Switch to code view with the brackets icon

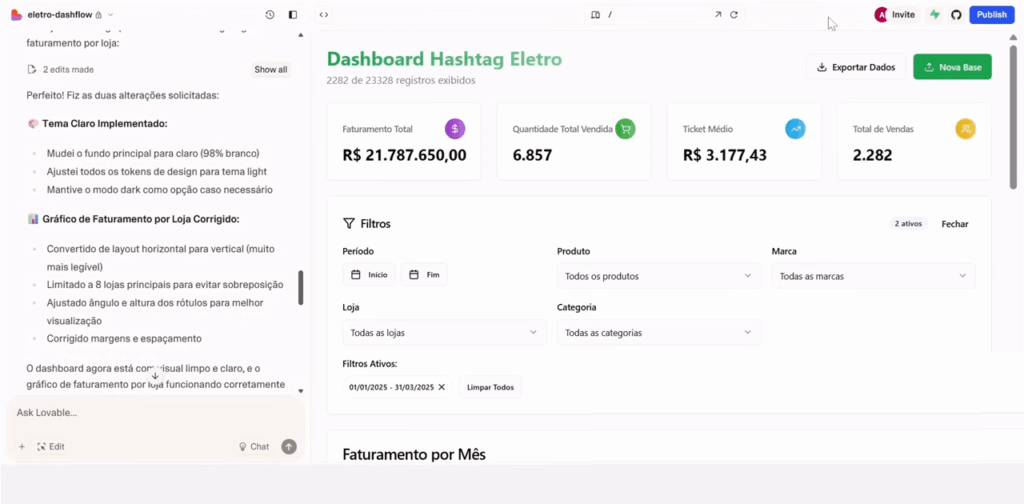coord(324,14)
